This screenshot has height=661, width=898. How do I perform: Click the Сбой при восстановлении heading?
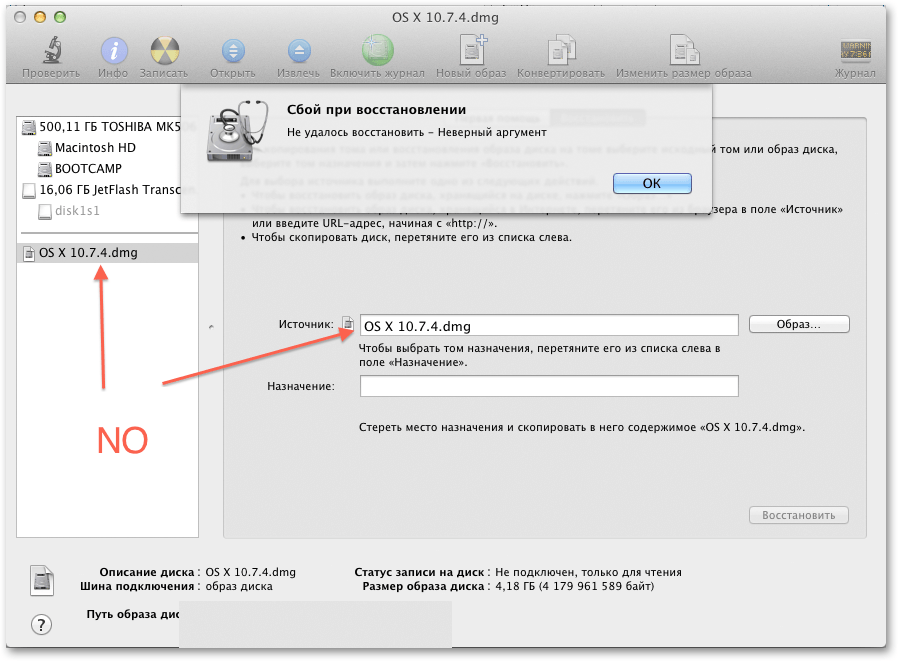[376, 109]
